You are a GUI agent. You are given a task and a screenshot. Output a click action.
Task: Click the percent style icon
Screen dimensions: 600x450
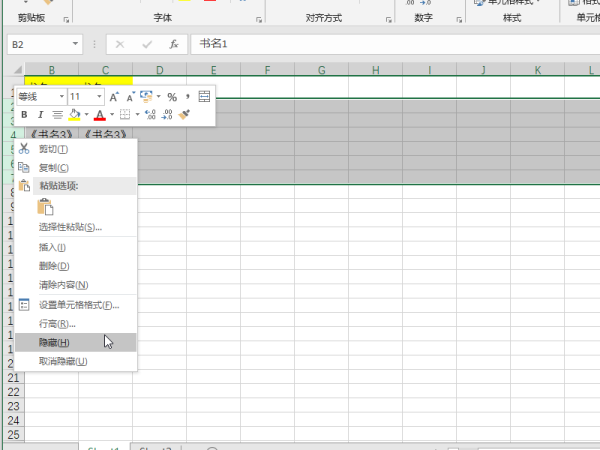[x=172, y=97]
